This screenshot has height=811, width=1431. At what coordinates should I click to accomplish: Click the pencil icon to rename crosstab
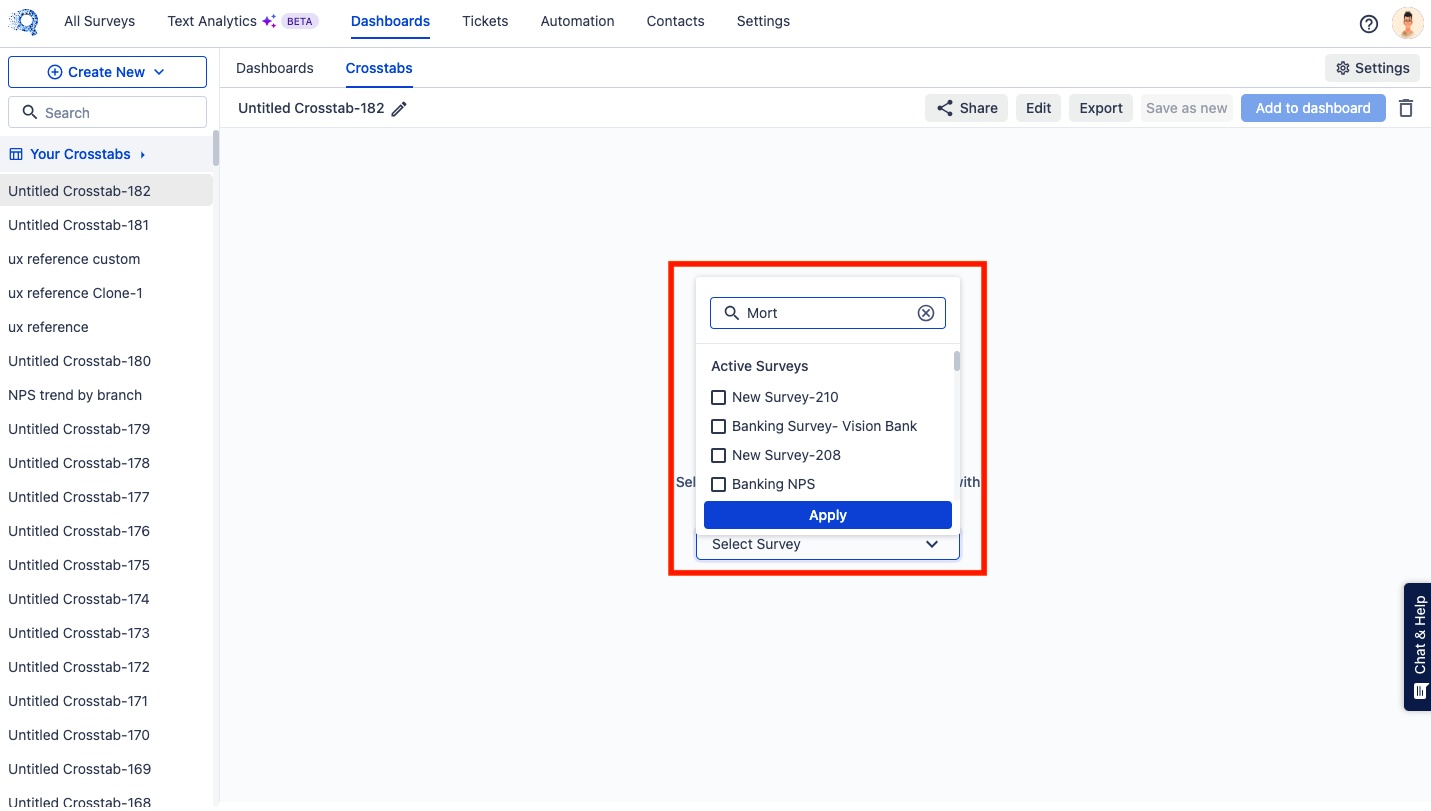pos(399,109)
